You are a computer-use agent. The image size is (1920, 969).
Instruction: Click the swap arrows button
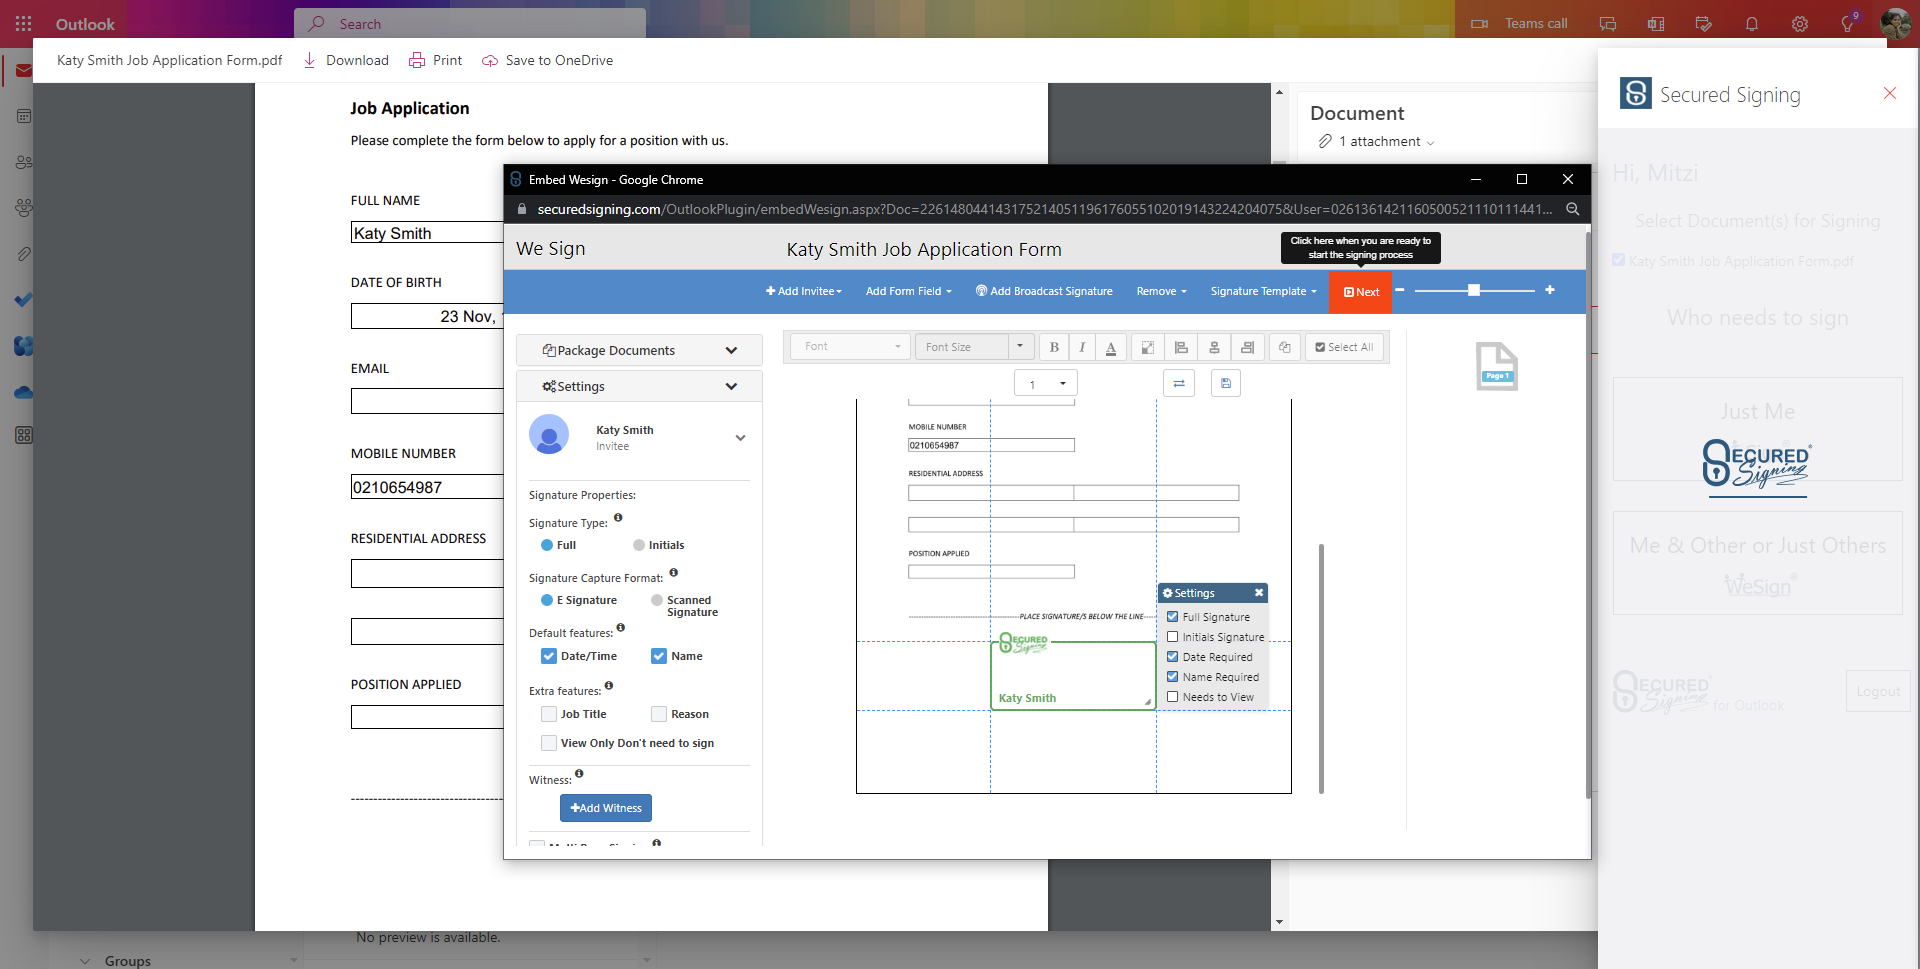pyautogui.click(x=1179, y=383)
